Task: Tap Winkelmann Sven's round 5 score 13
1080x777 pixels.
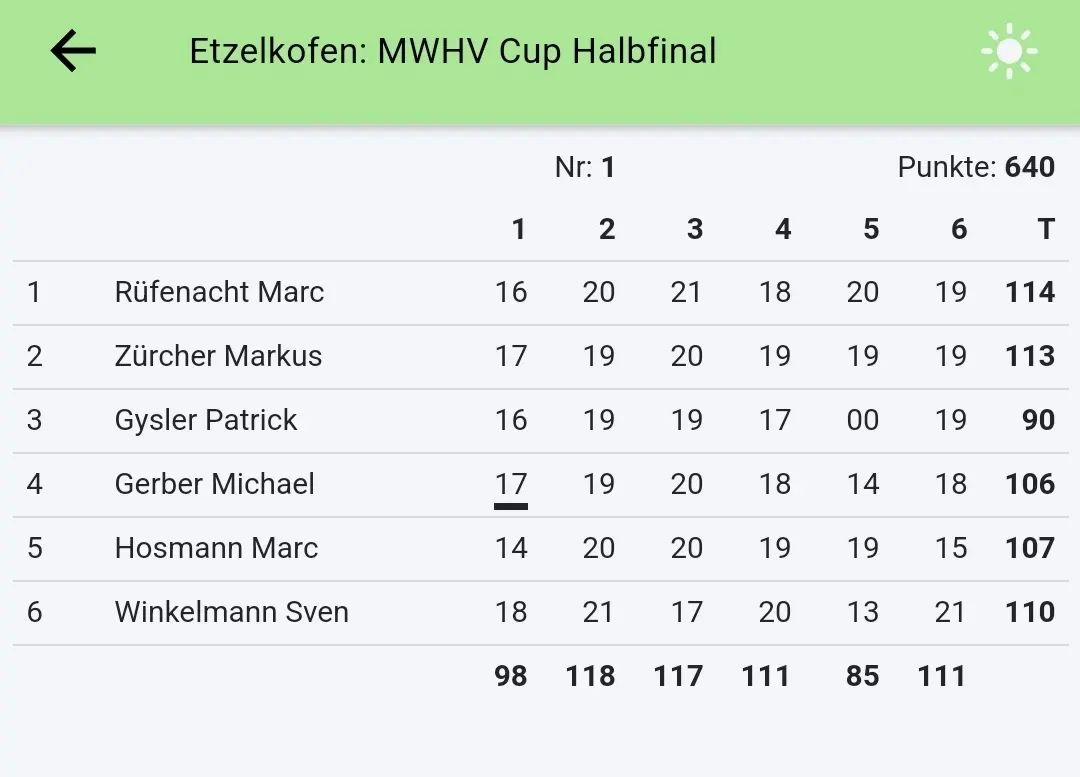Action: click(x=862, y=612)
